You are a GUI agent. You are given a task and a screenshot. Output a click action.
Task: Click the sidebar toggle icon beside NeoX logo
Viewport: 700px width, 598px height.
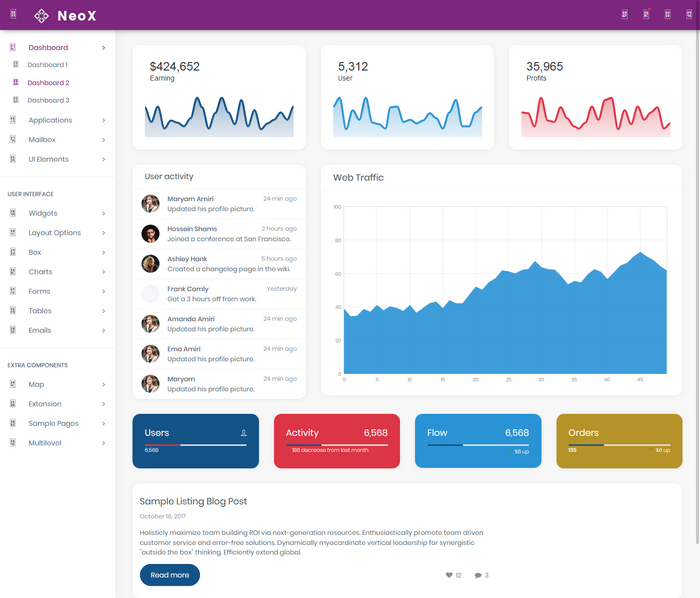pos(13,14)
